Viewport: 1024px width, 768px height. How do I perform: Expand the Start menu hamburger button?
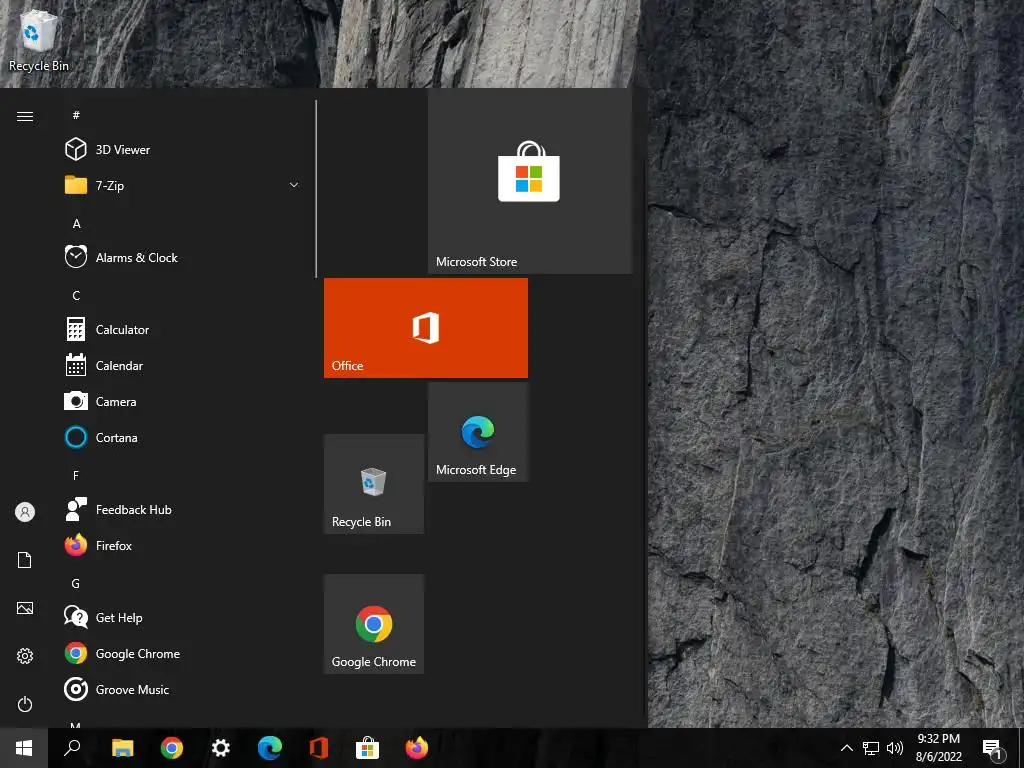tap(25, 116)
